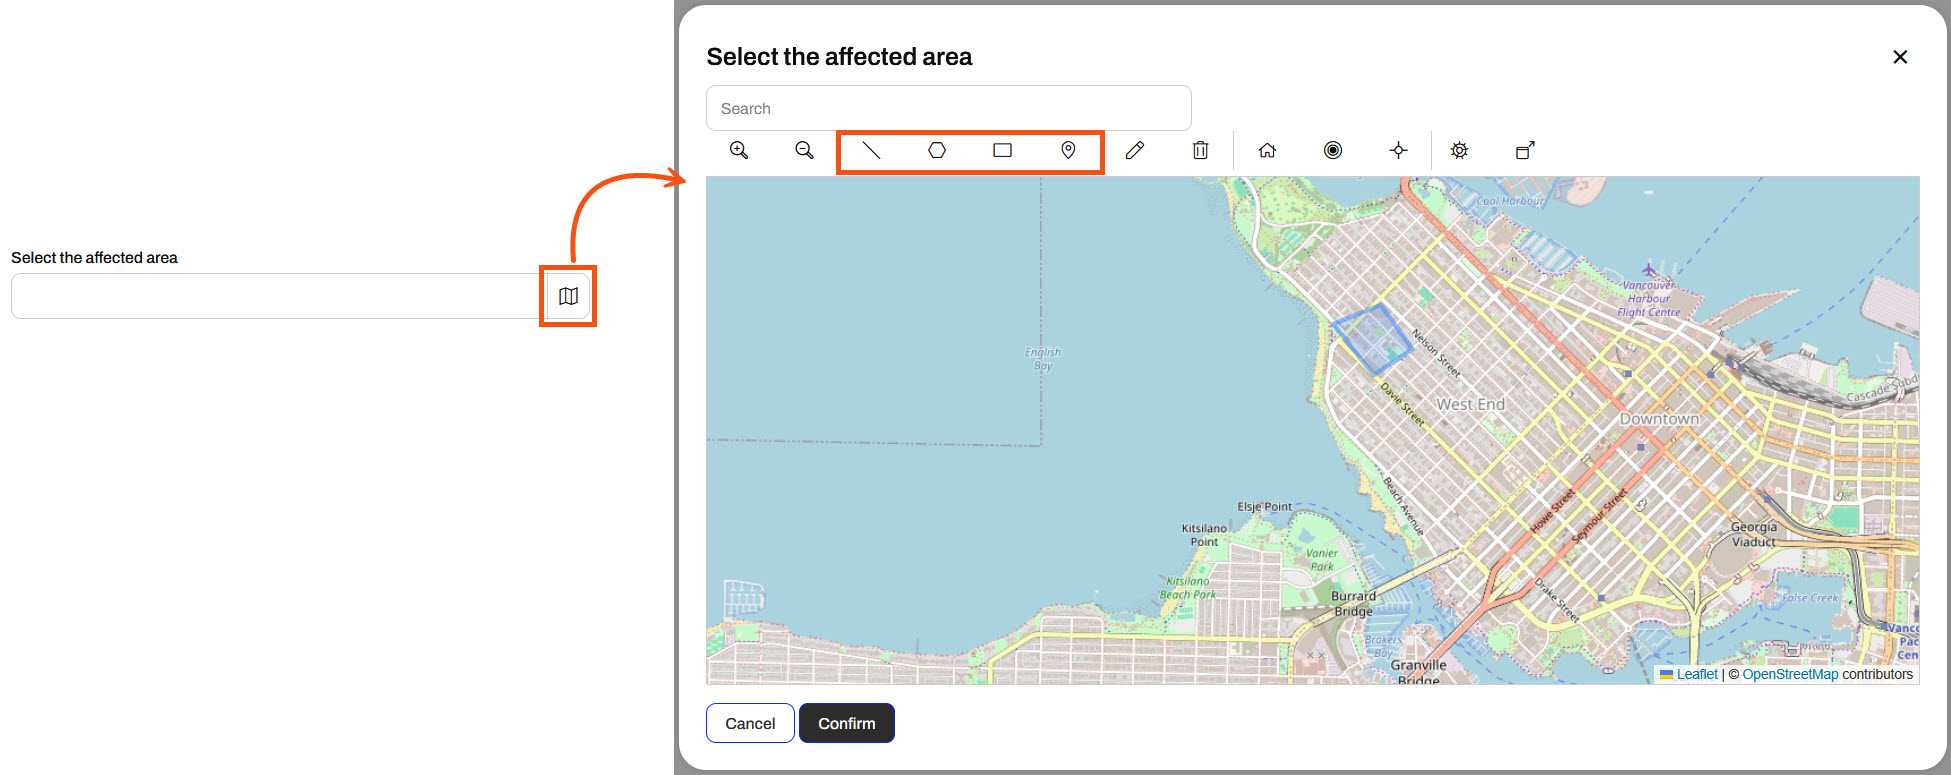
Task: Open the OpenStreetMap attribution link
Action: coord(1790,674)
